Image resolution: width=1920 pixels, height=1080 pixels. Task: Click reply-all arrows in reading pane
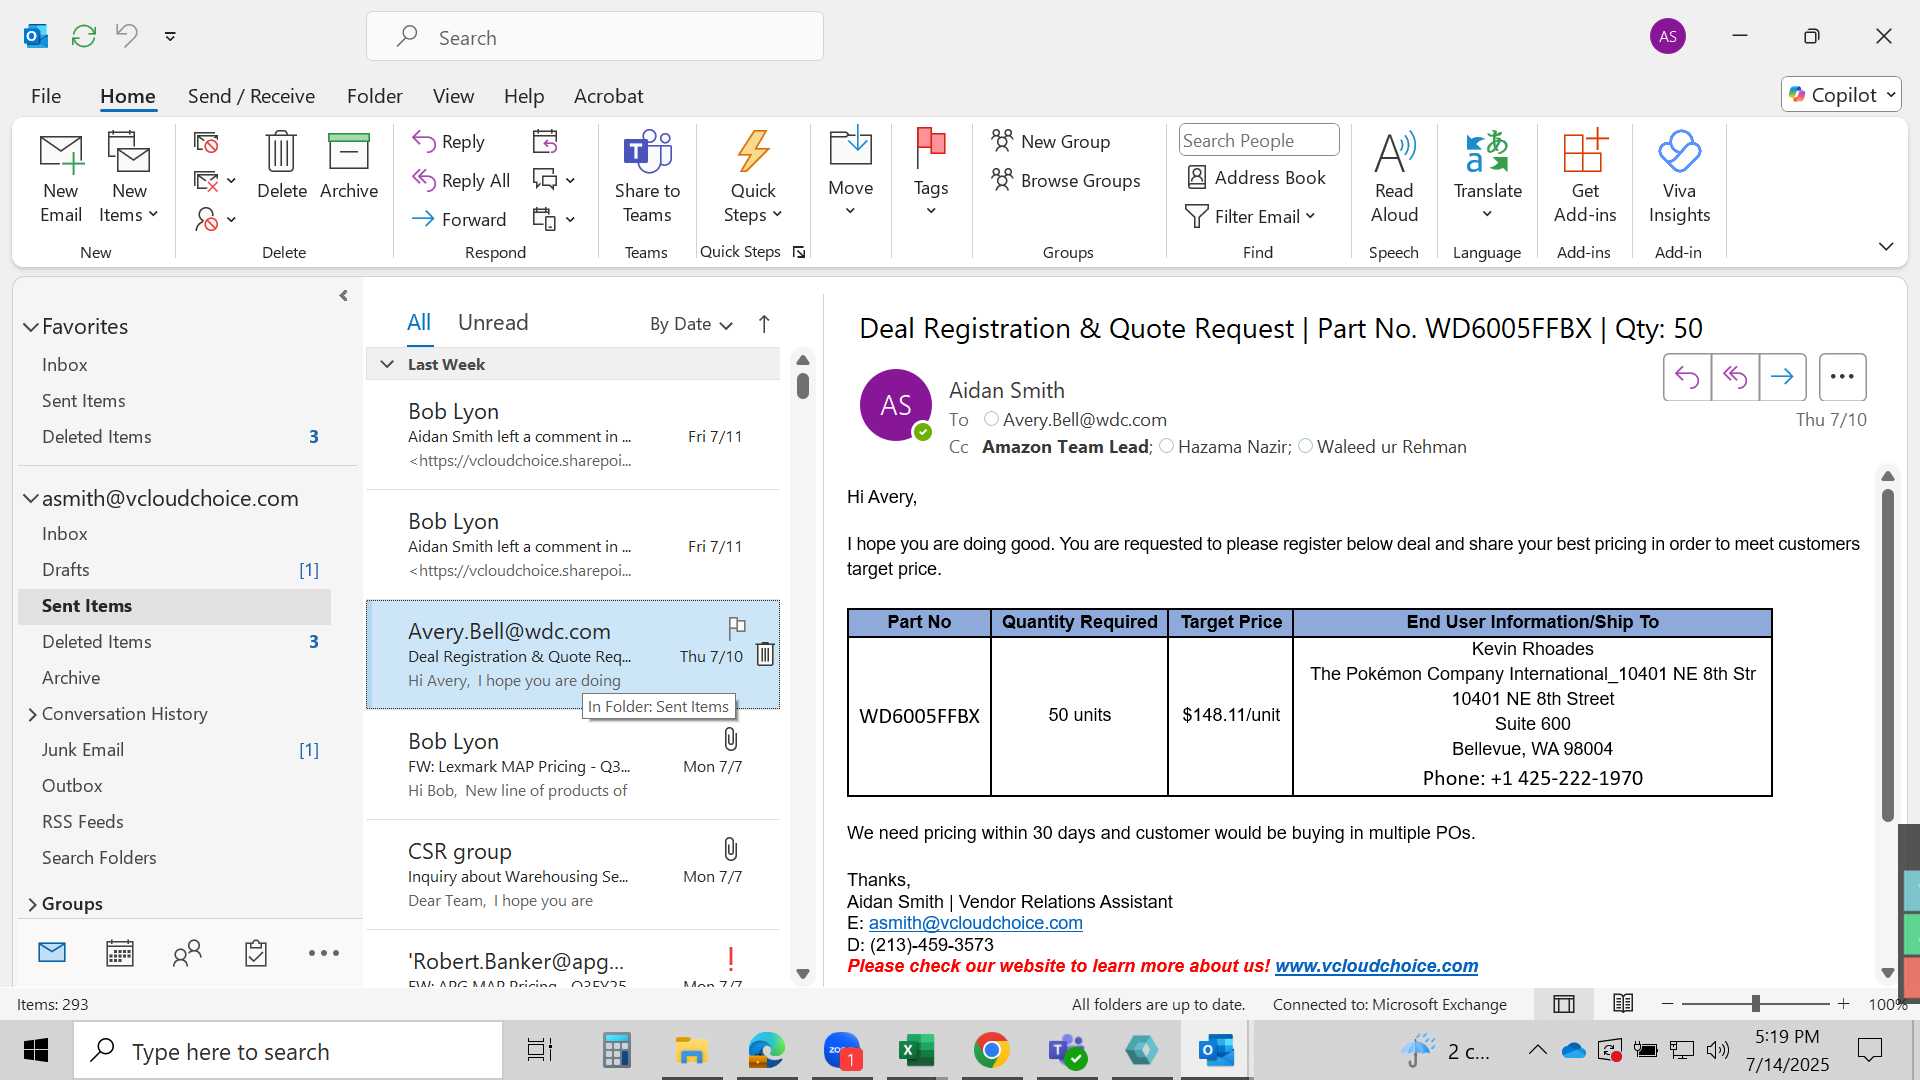pos(1735,377)
